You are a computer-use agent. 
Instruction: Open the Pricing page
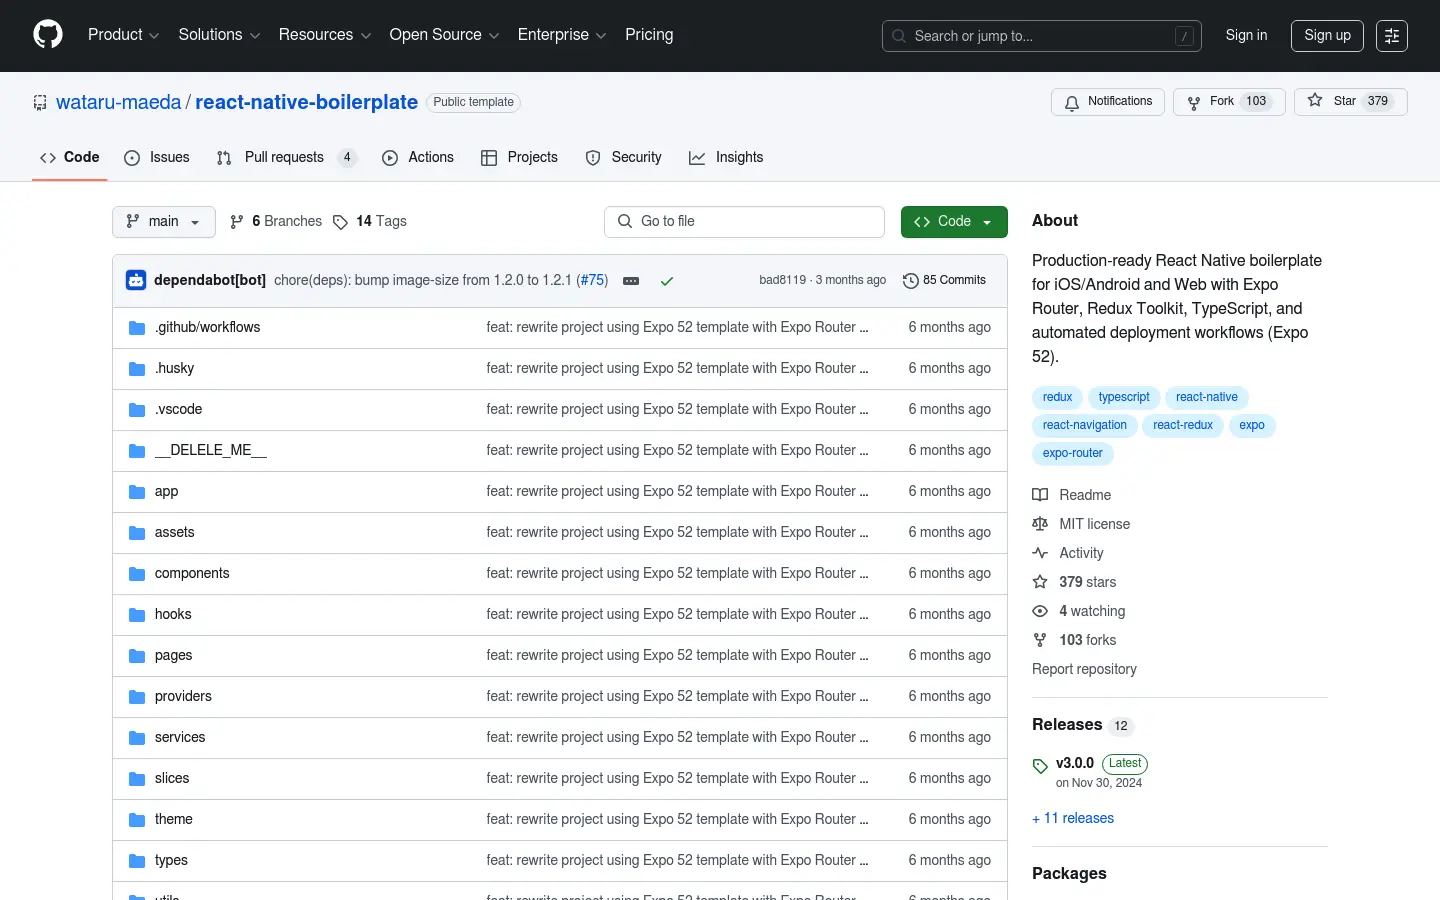649,35
